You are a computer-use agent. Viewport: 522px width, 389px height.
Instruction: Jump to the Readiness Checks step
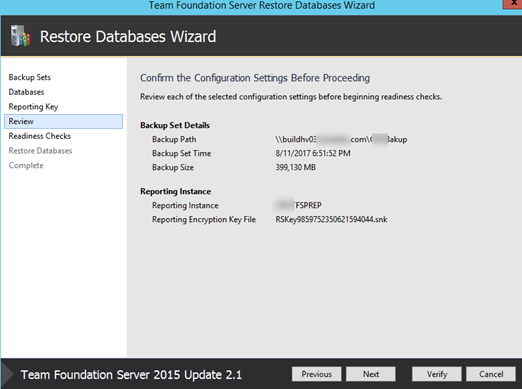40,136
